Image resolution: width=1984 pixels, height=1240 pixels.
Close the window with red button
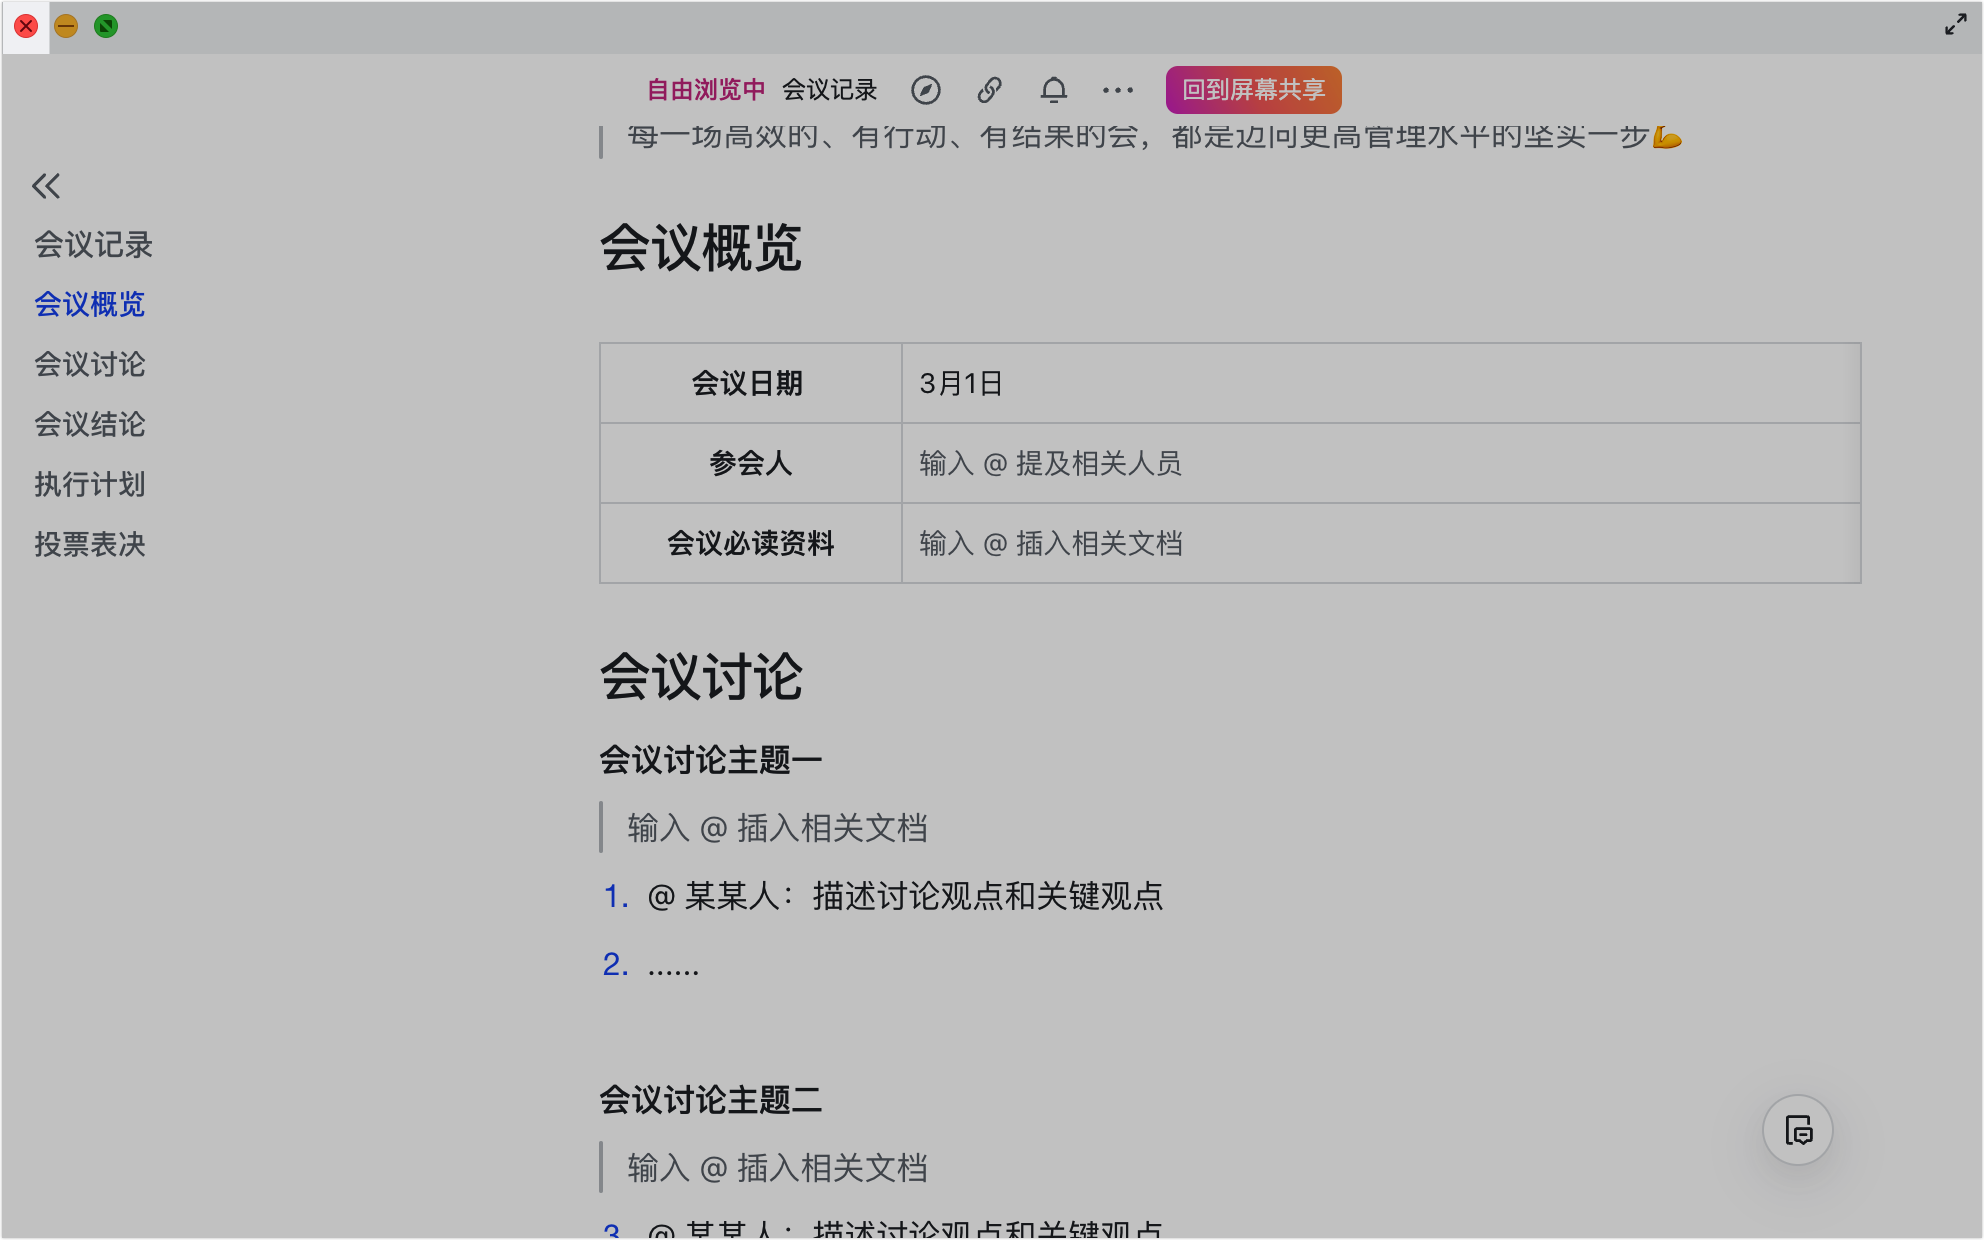(26, 26)
